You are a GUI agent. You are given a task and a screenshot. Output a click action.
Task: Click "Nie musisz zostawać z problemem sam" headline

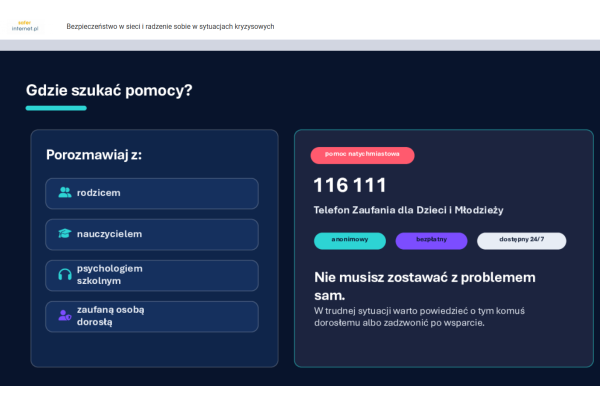tap(425, 285)
